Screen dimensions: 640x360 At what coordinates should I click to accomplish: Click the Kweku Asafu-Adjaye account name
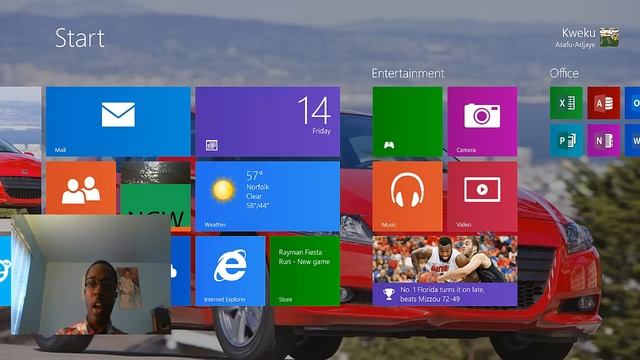point(575,38)
